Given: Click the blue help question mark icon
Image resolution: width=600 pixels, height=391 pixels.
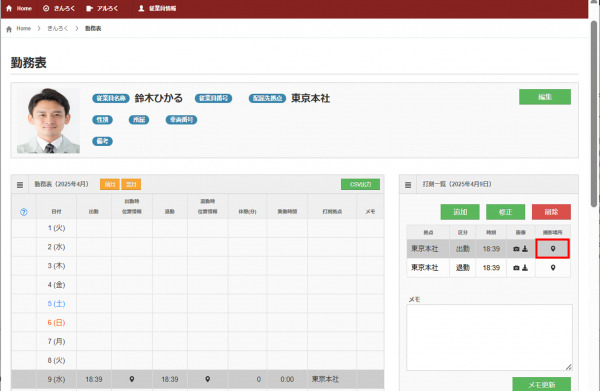Looking at the screenshot, I should (24, 212).
